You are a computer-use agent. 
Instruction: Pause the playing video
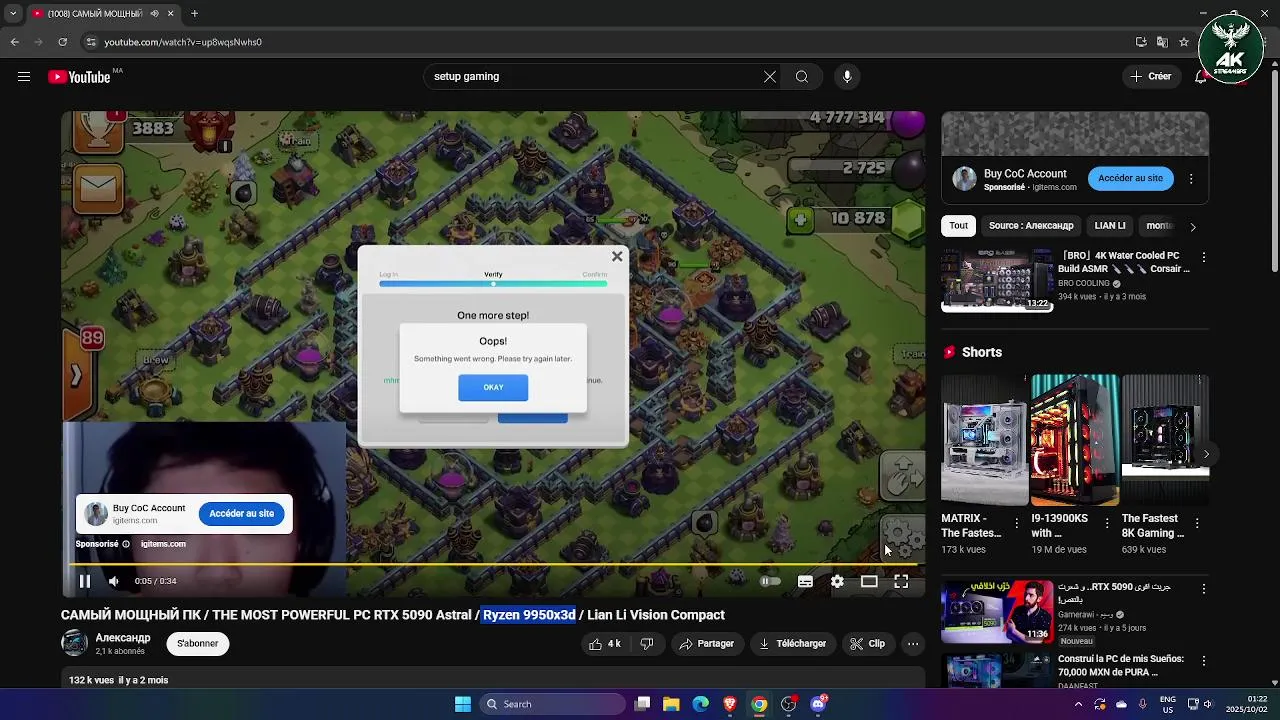[x=85, y=581]
